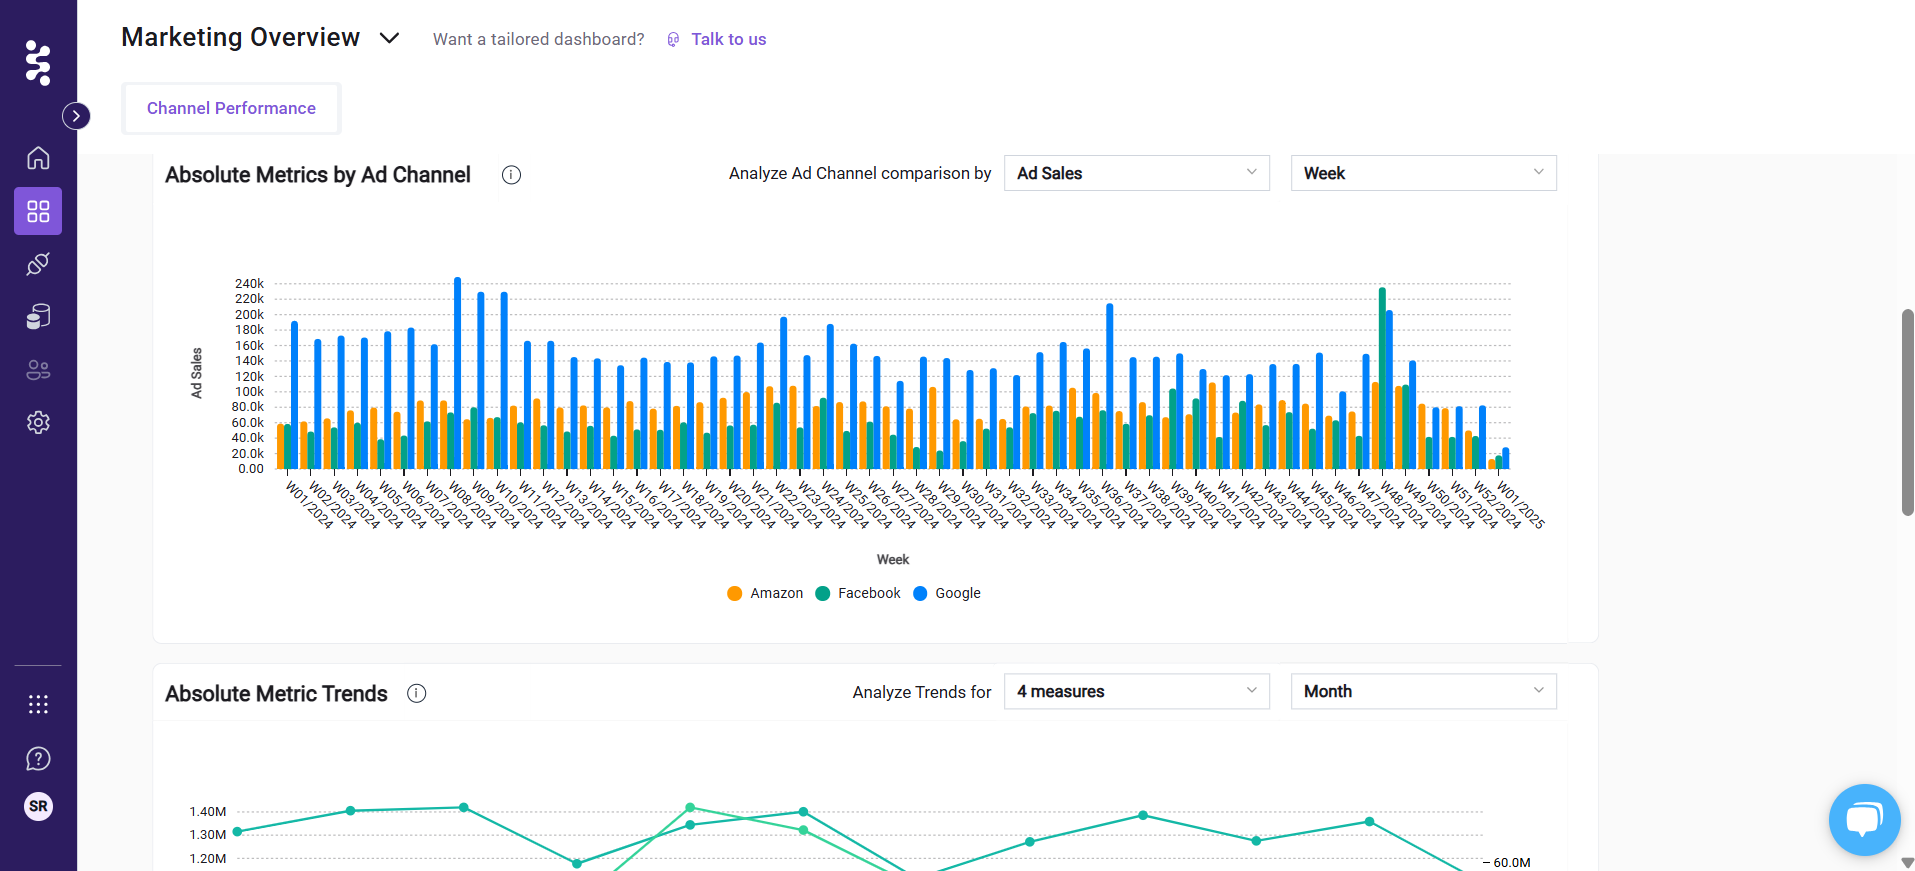Click the Ad Sales y-axis title

(x=197, y=373)
